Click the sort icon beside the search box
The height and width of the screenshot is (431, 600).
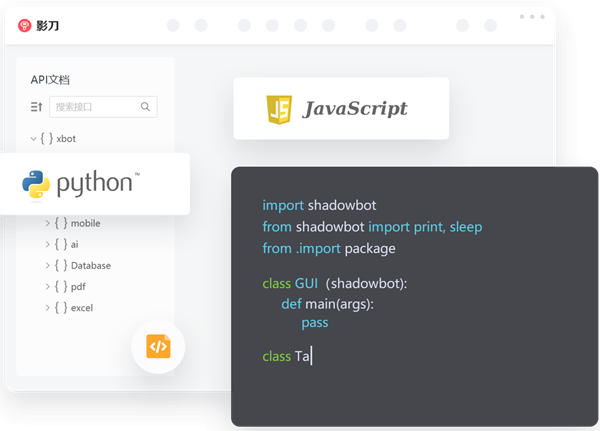[36, 107]
